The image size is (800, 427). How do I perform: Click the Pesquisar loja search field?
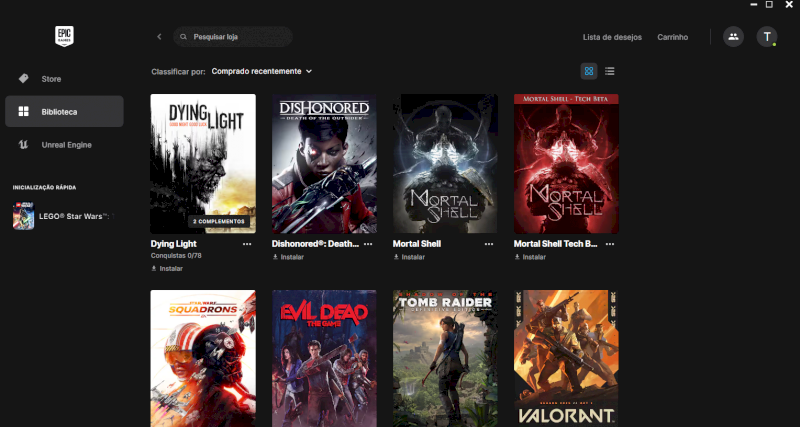(x=233, y=37)
